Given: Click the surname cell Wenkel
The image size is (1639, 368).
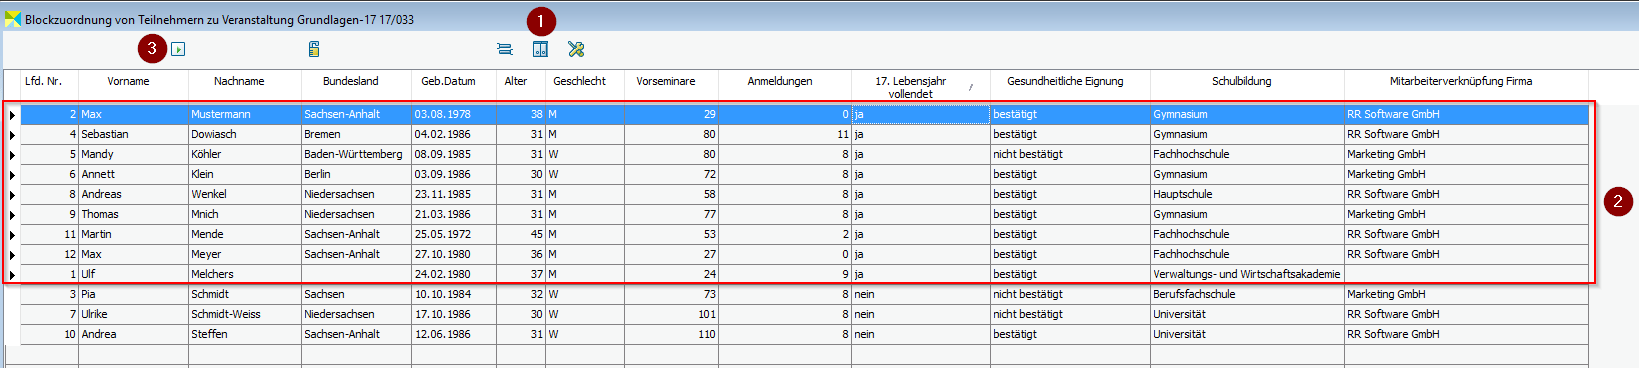Looking at the screenshot, I should coord(245,194).
